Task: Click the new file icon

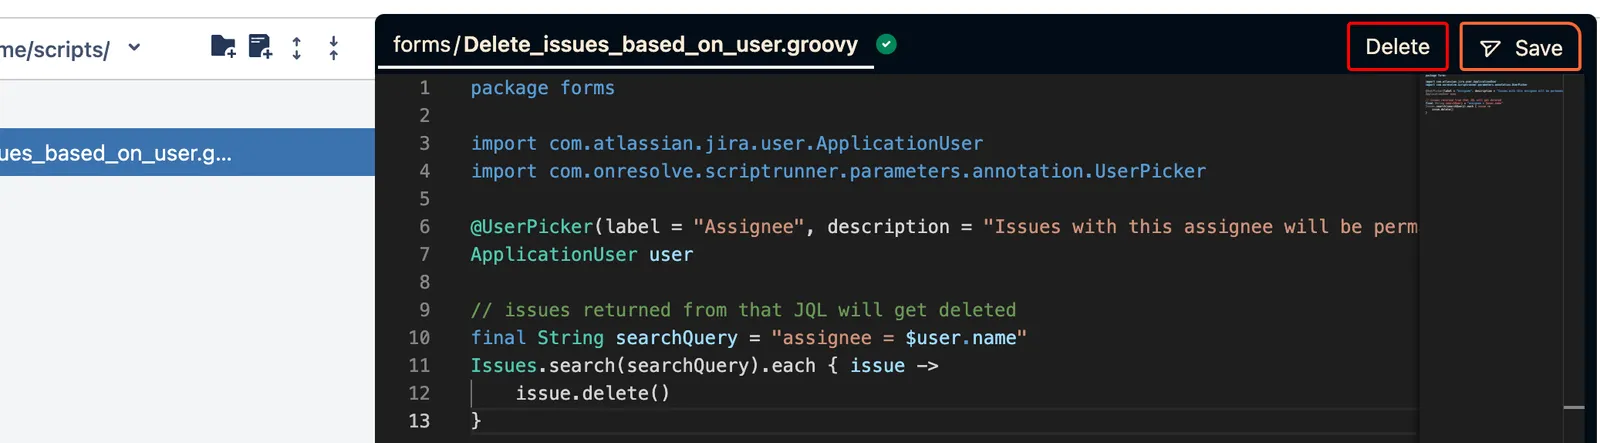Action: click(x=260, y=46)
